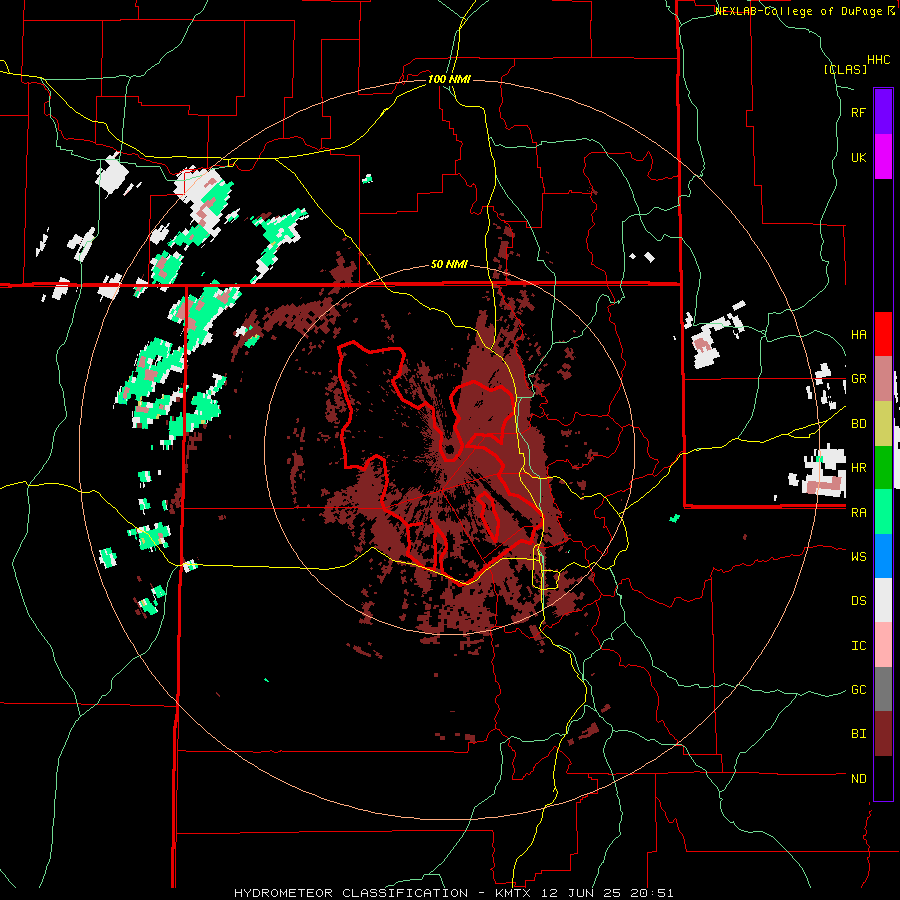Click the GR legend label
Image resolution: width=900 pixels, height=900 pixels.
pyautogui.click(x=858, y=379)
